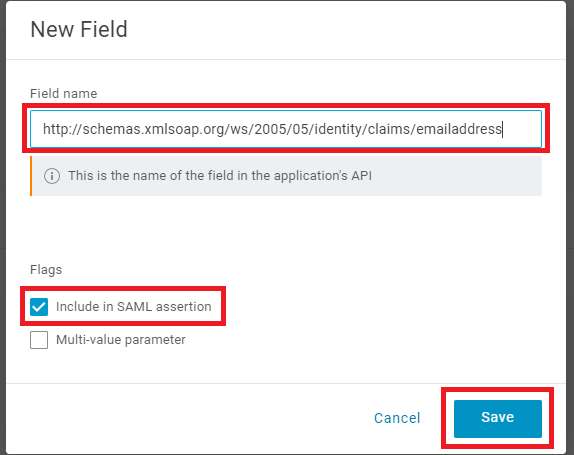The width and height of the screenshot is (574, 455).
Task: Click the 'Include in SAML assertion' label text
Action: coord(134,307)
